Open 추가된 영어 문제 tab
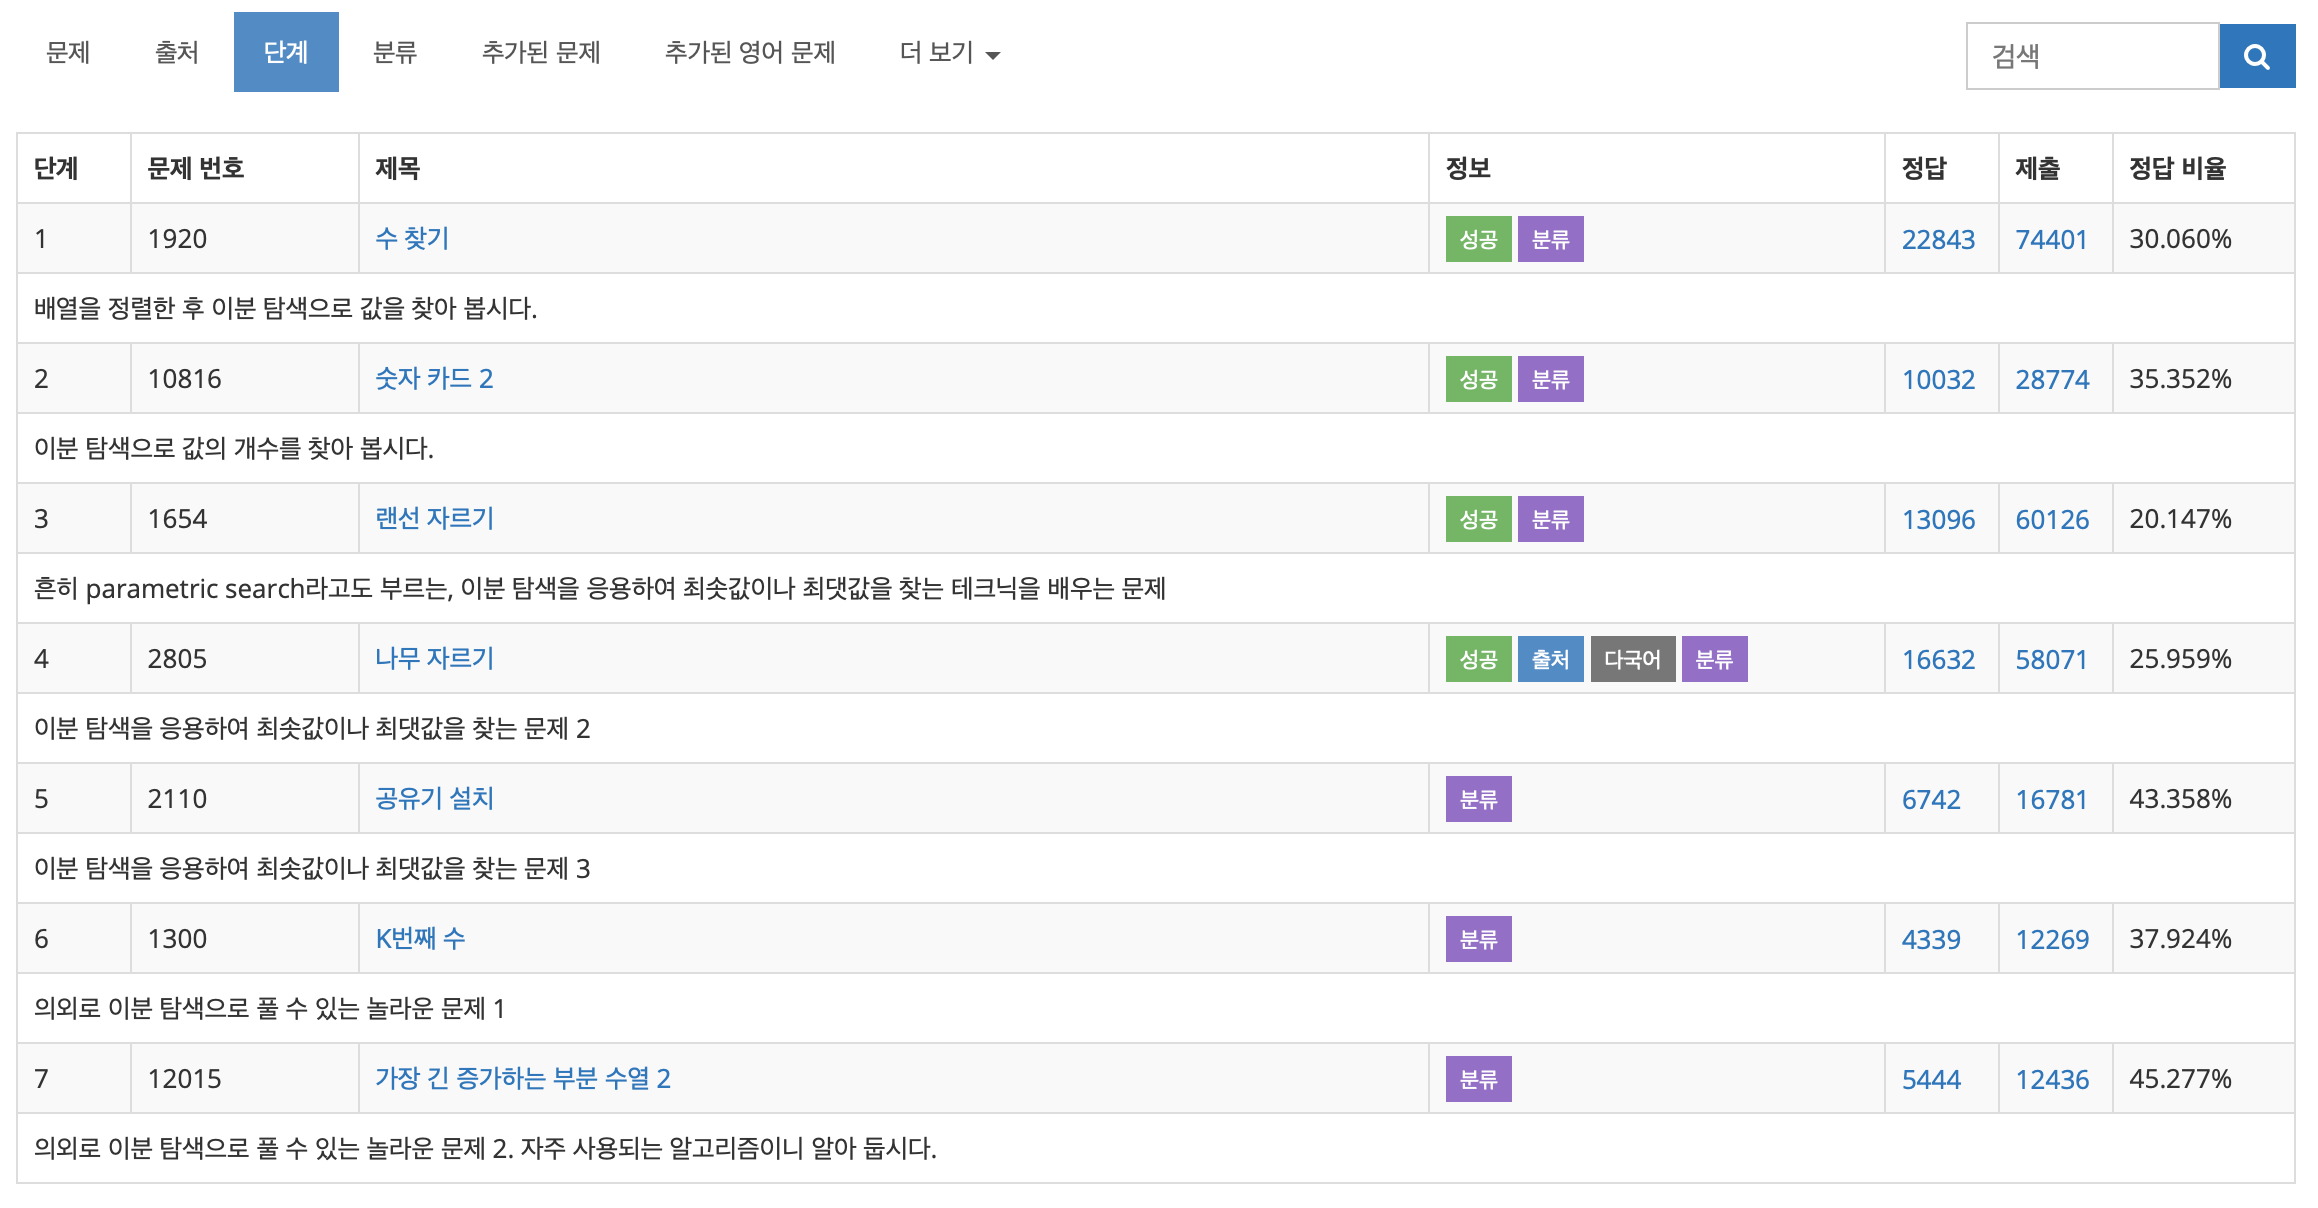Screen dimensions: 2318x1208 click(749, 53)
